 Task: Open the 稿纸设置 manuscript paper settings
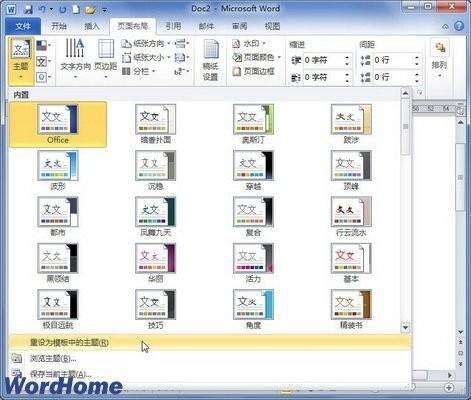[210, 60]
